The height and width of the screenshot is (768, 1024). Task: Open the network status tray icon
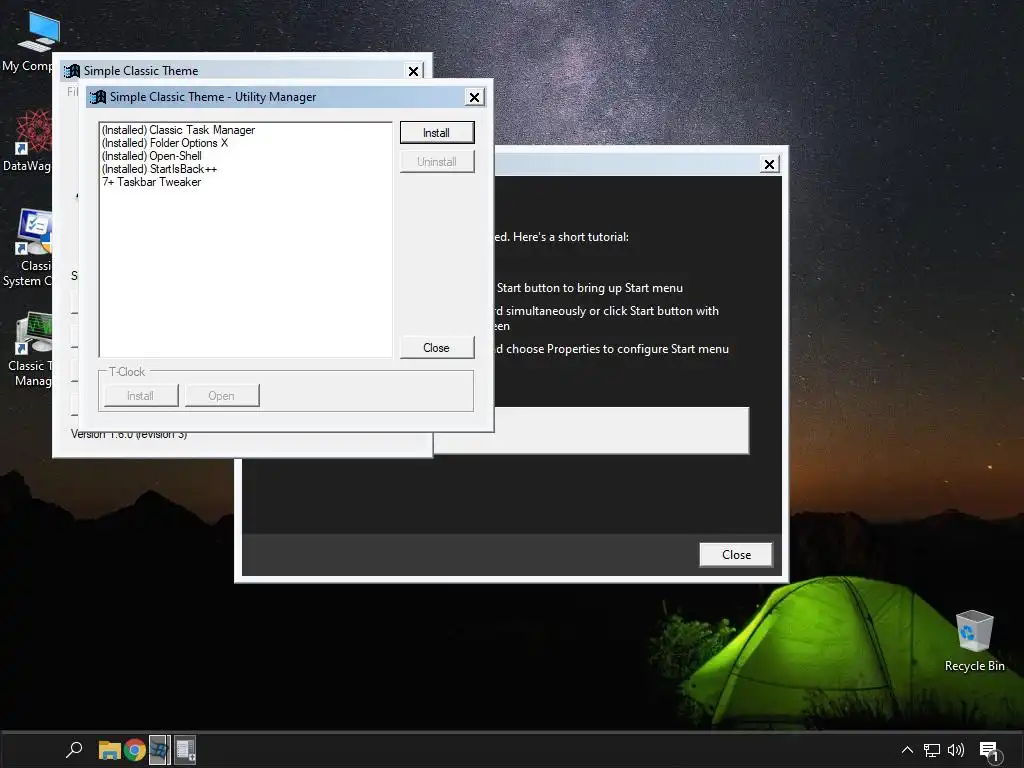click(932, 750)
